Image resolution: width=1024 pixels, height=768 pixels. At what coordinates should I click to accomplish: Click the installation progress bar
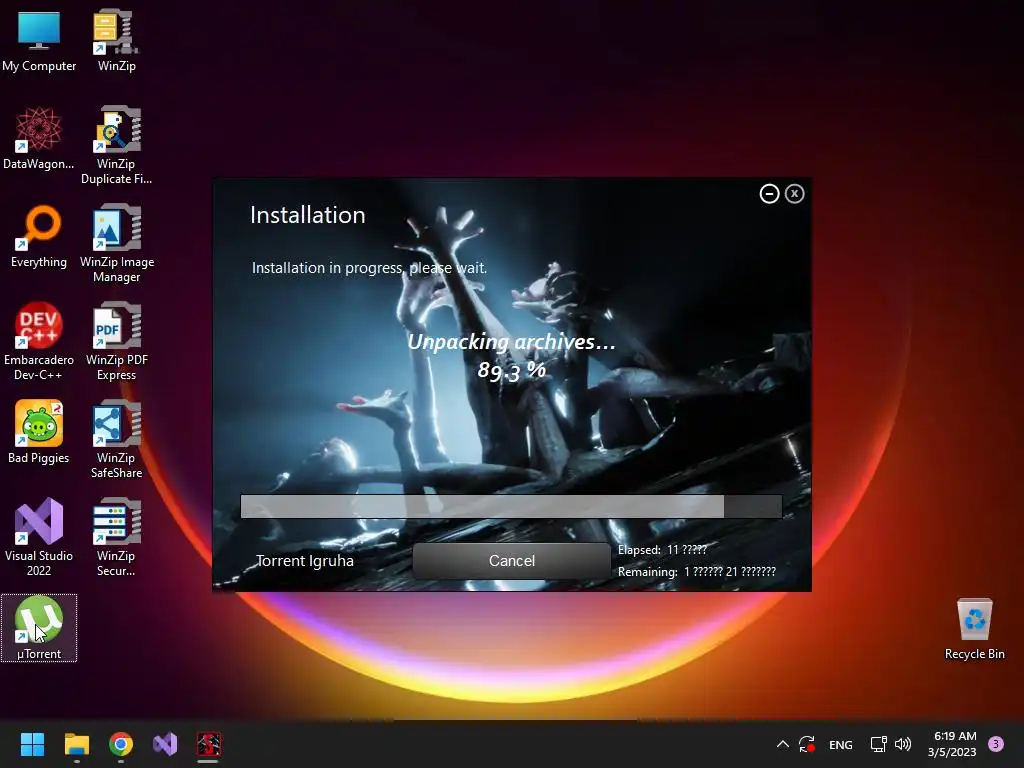tap(511, 506)
